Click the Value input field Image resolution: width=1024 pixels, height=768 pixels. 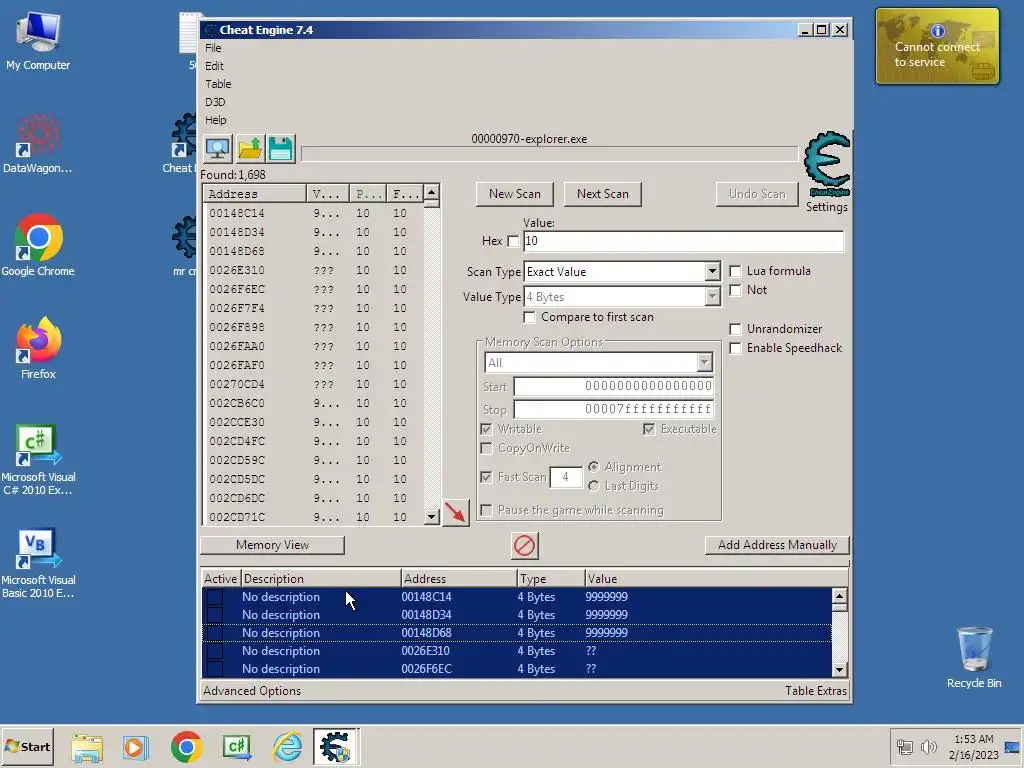coord(683,241)
